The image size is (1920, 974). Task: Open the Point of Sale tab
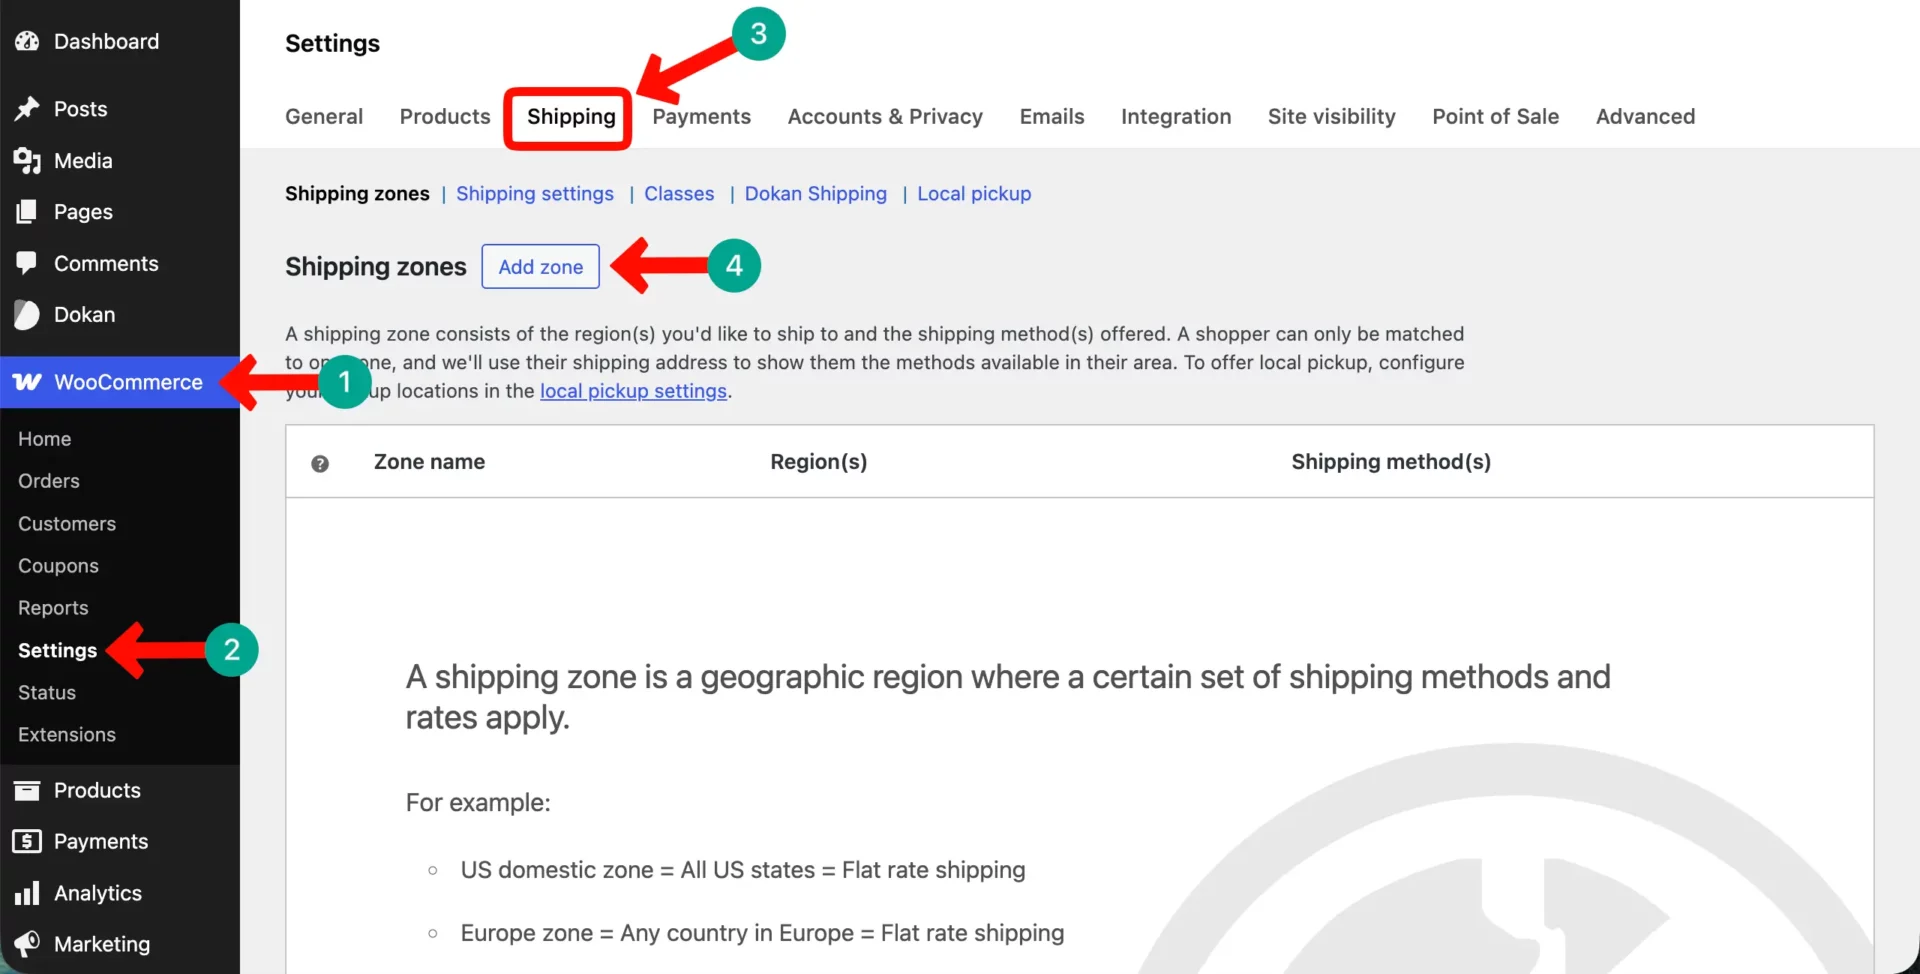tap(1495, 116)
